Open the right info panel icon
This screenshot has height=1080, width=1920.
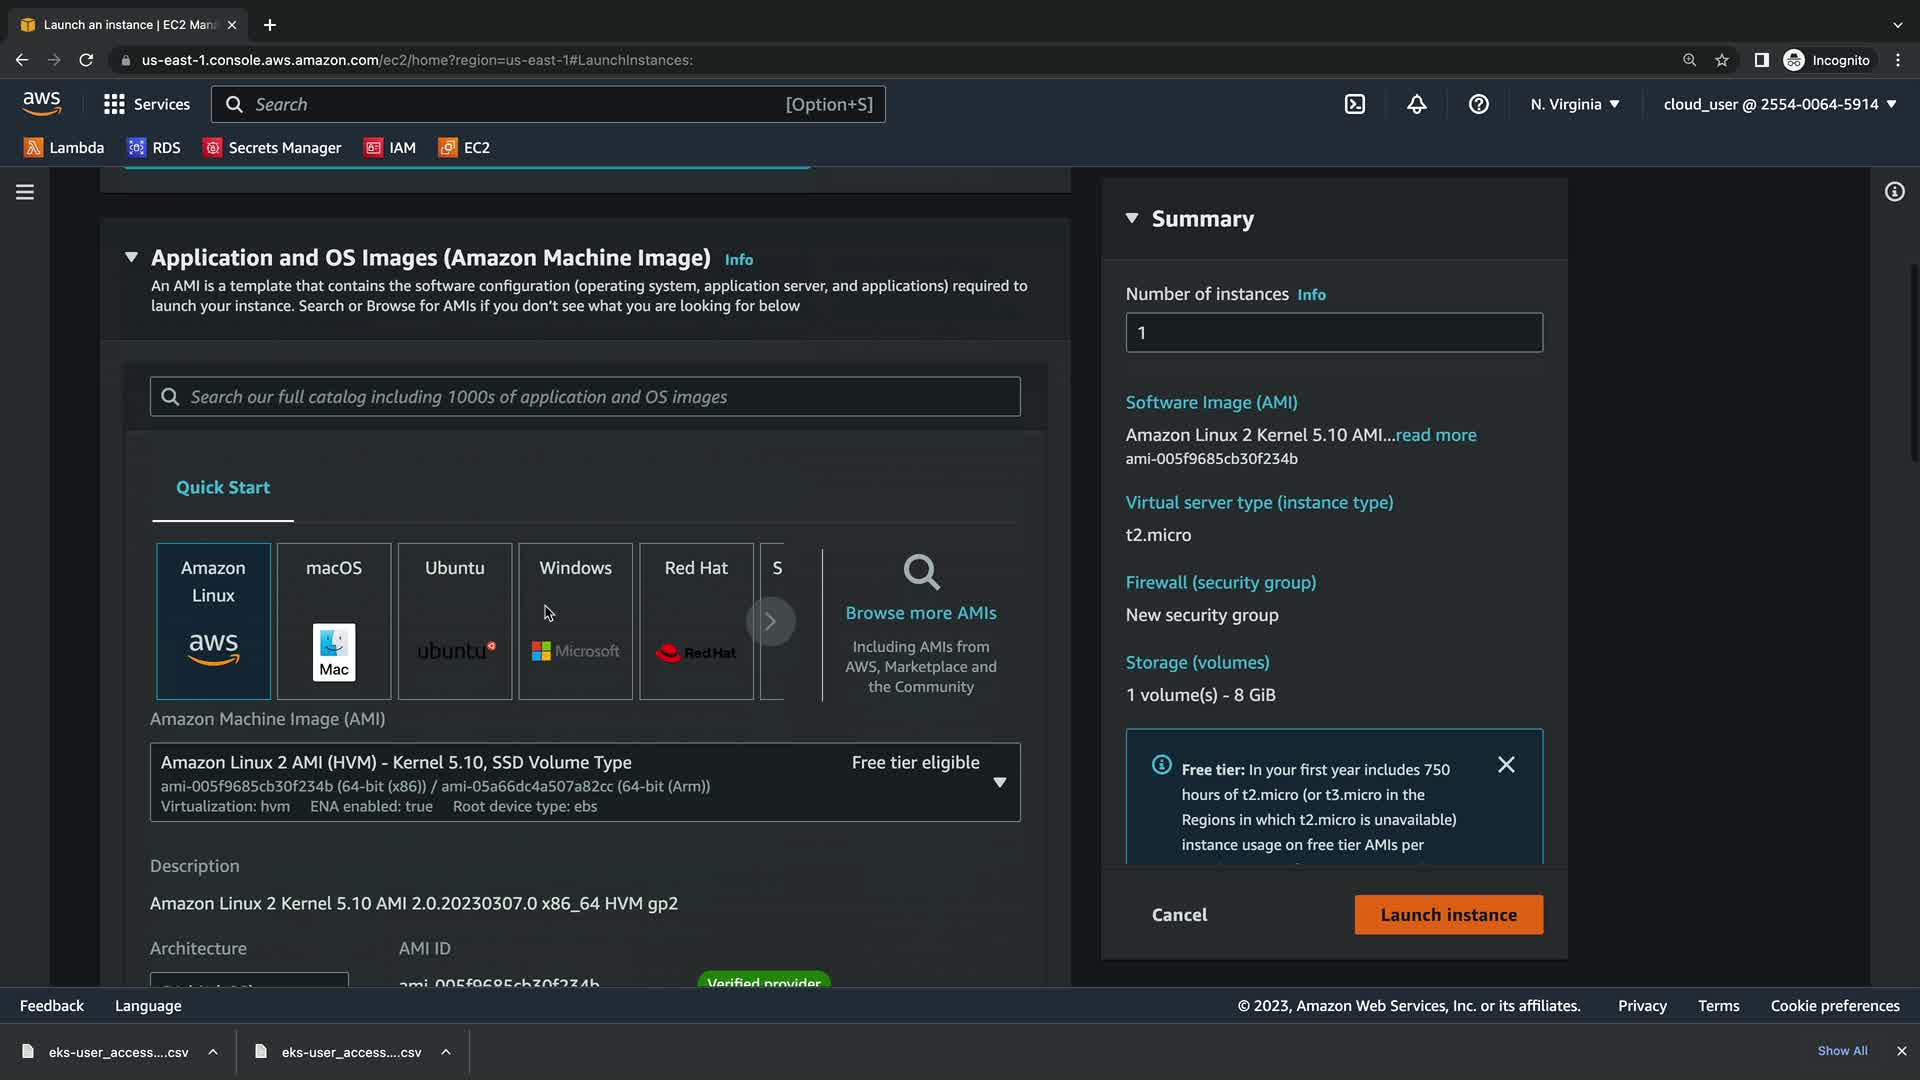1894,192
